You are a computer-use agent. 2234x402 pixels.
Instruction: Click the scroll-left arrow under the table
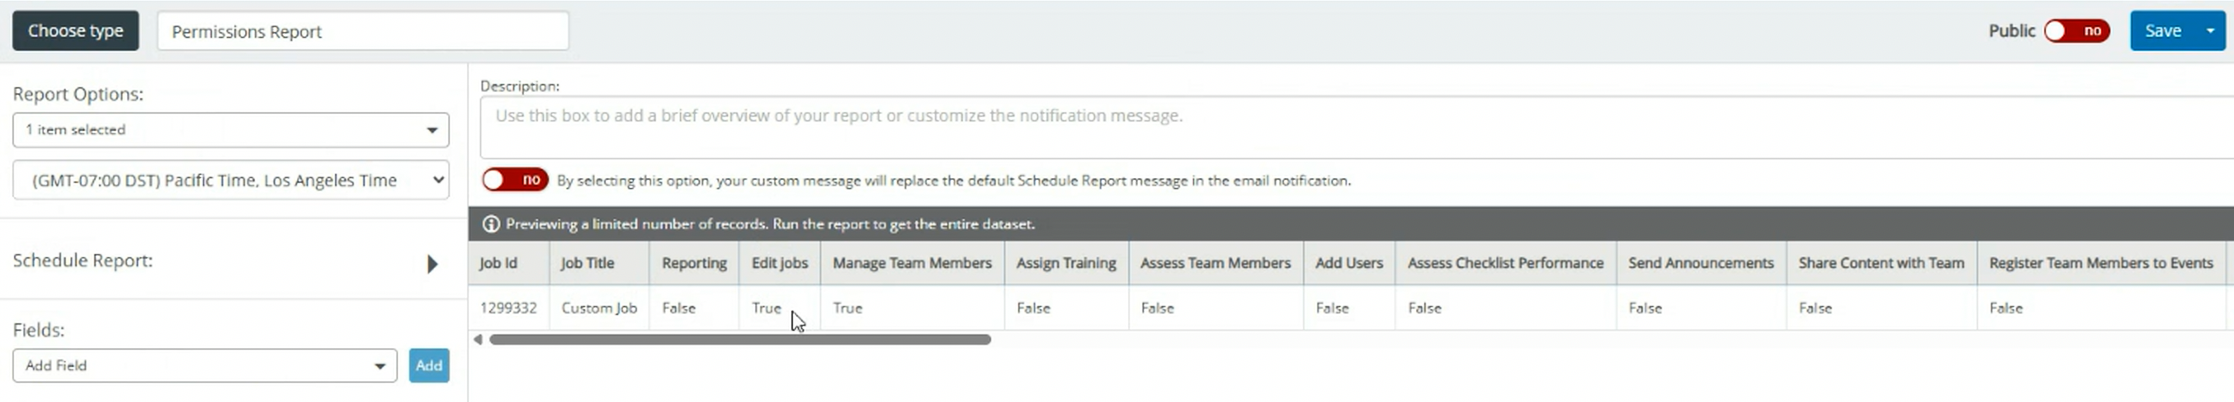tap(478, 340)
